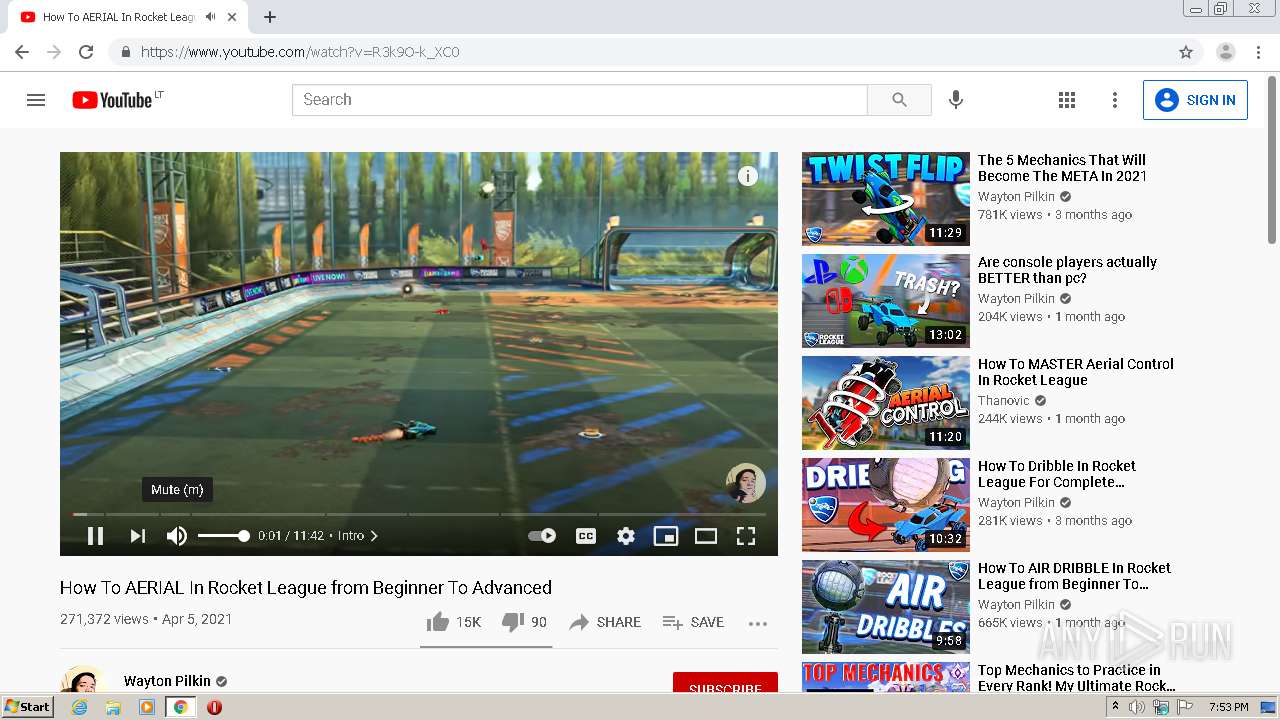Open the system tray volume icon
The image size is (1280, 720).
click(x=1137, y=707)
